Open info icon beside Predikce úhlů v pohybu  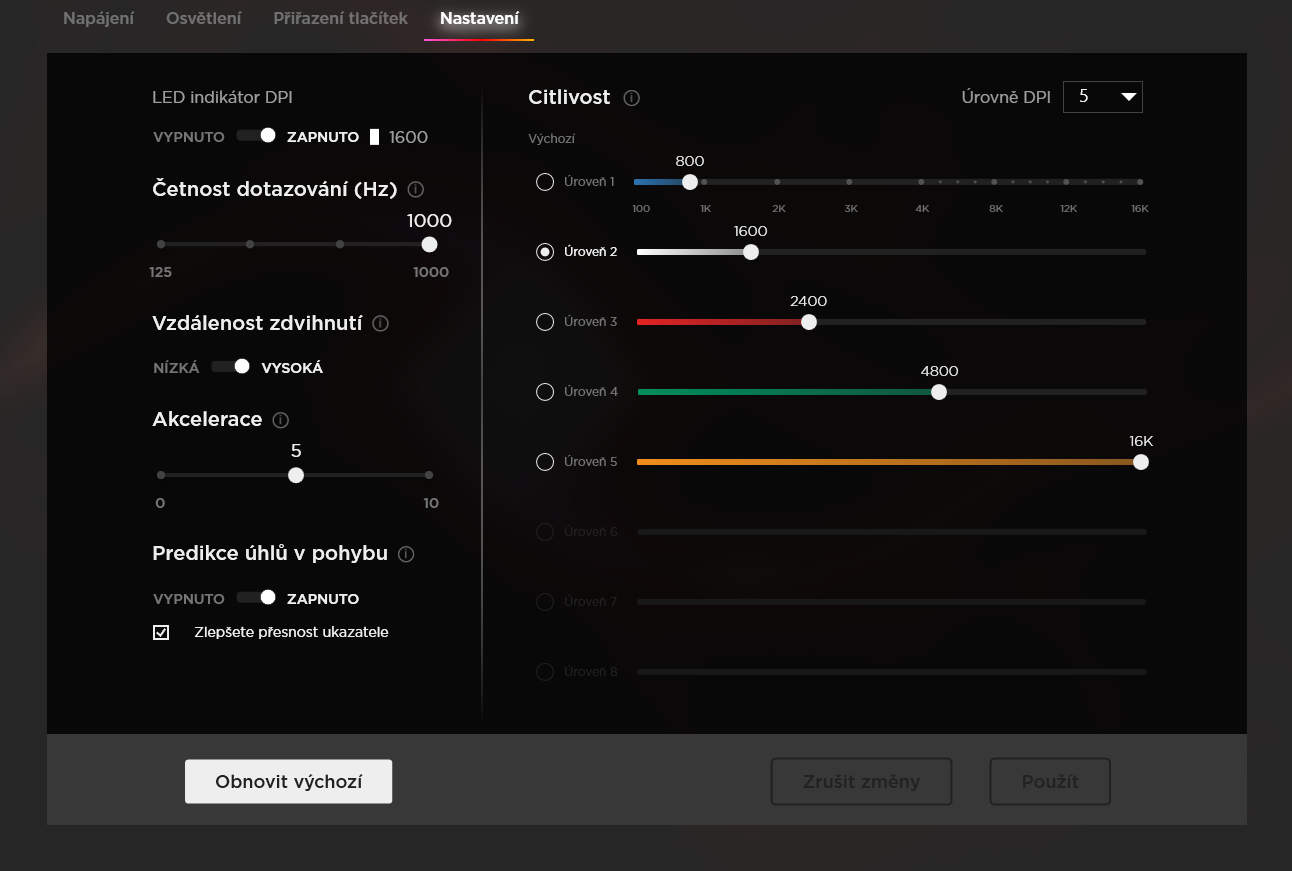tap(406, 554)
